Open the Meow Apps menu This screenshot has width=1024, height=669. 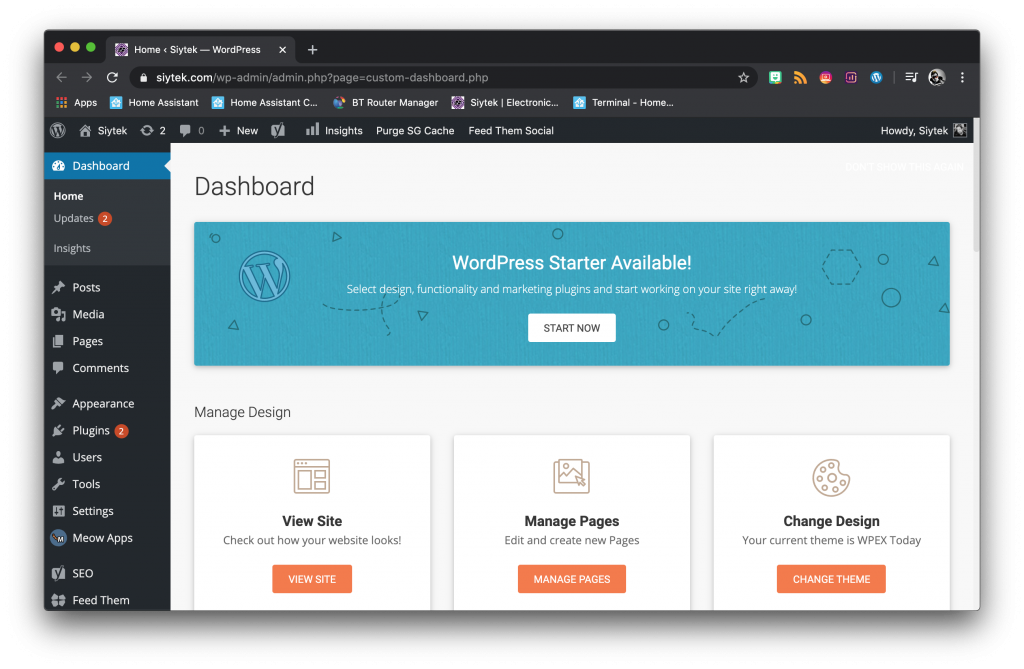(x=107, y=538)
